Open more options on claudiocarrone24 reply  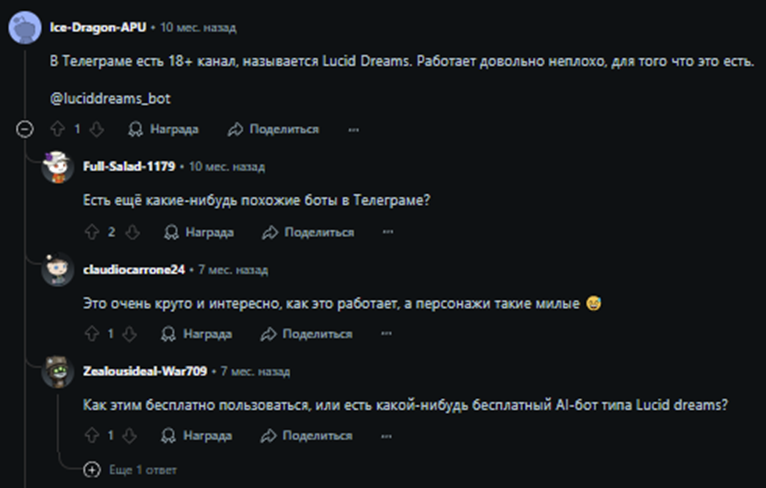point(387,334)
